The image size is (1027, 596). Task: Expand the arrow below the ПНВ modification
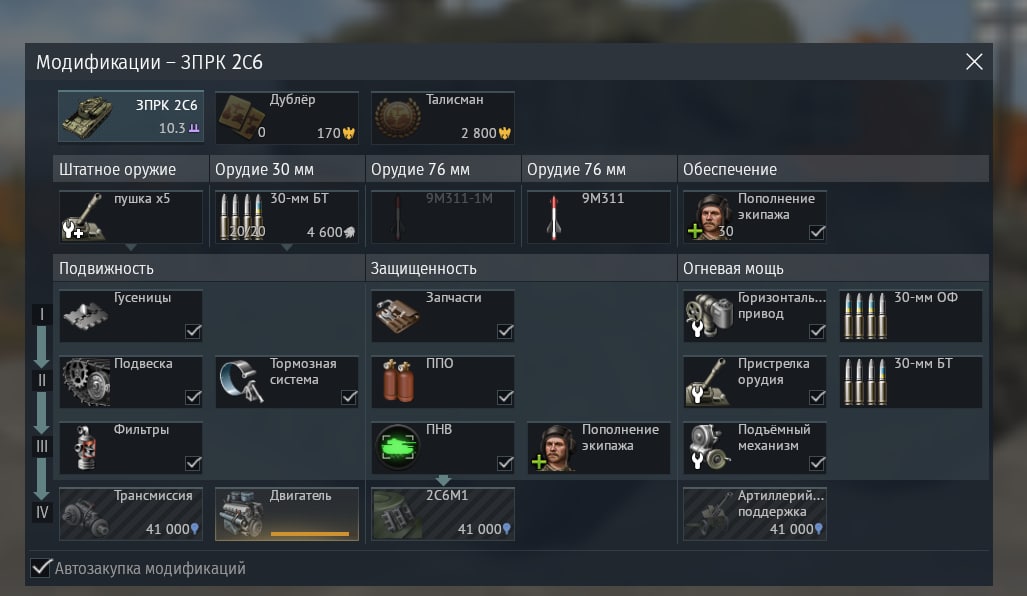tap(443, 480)
